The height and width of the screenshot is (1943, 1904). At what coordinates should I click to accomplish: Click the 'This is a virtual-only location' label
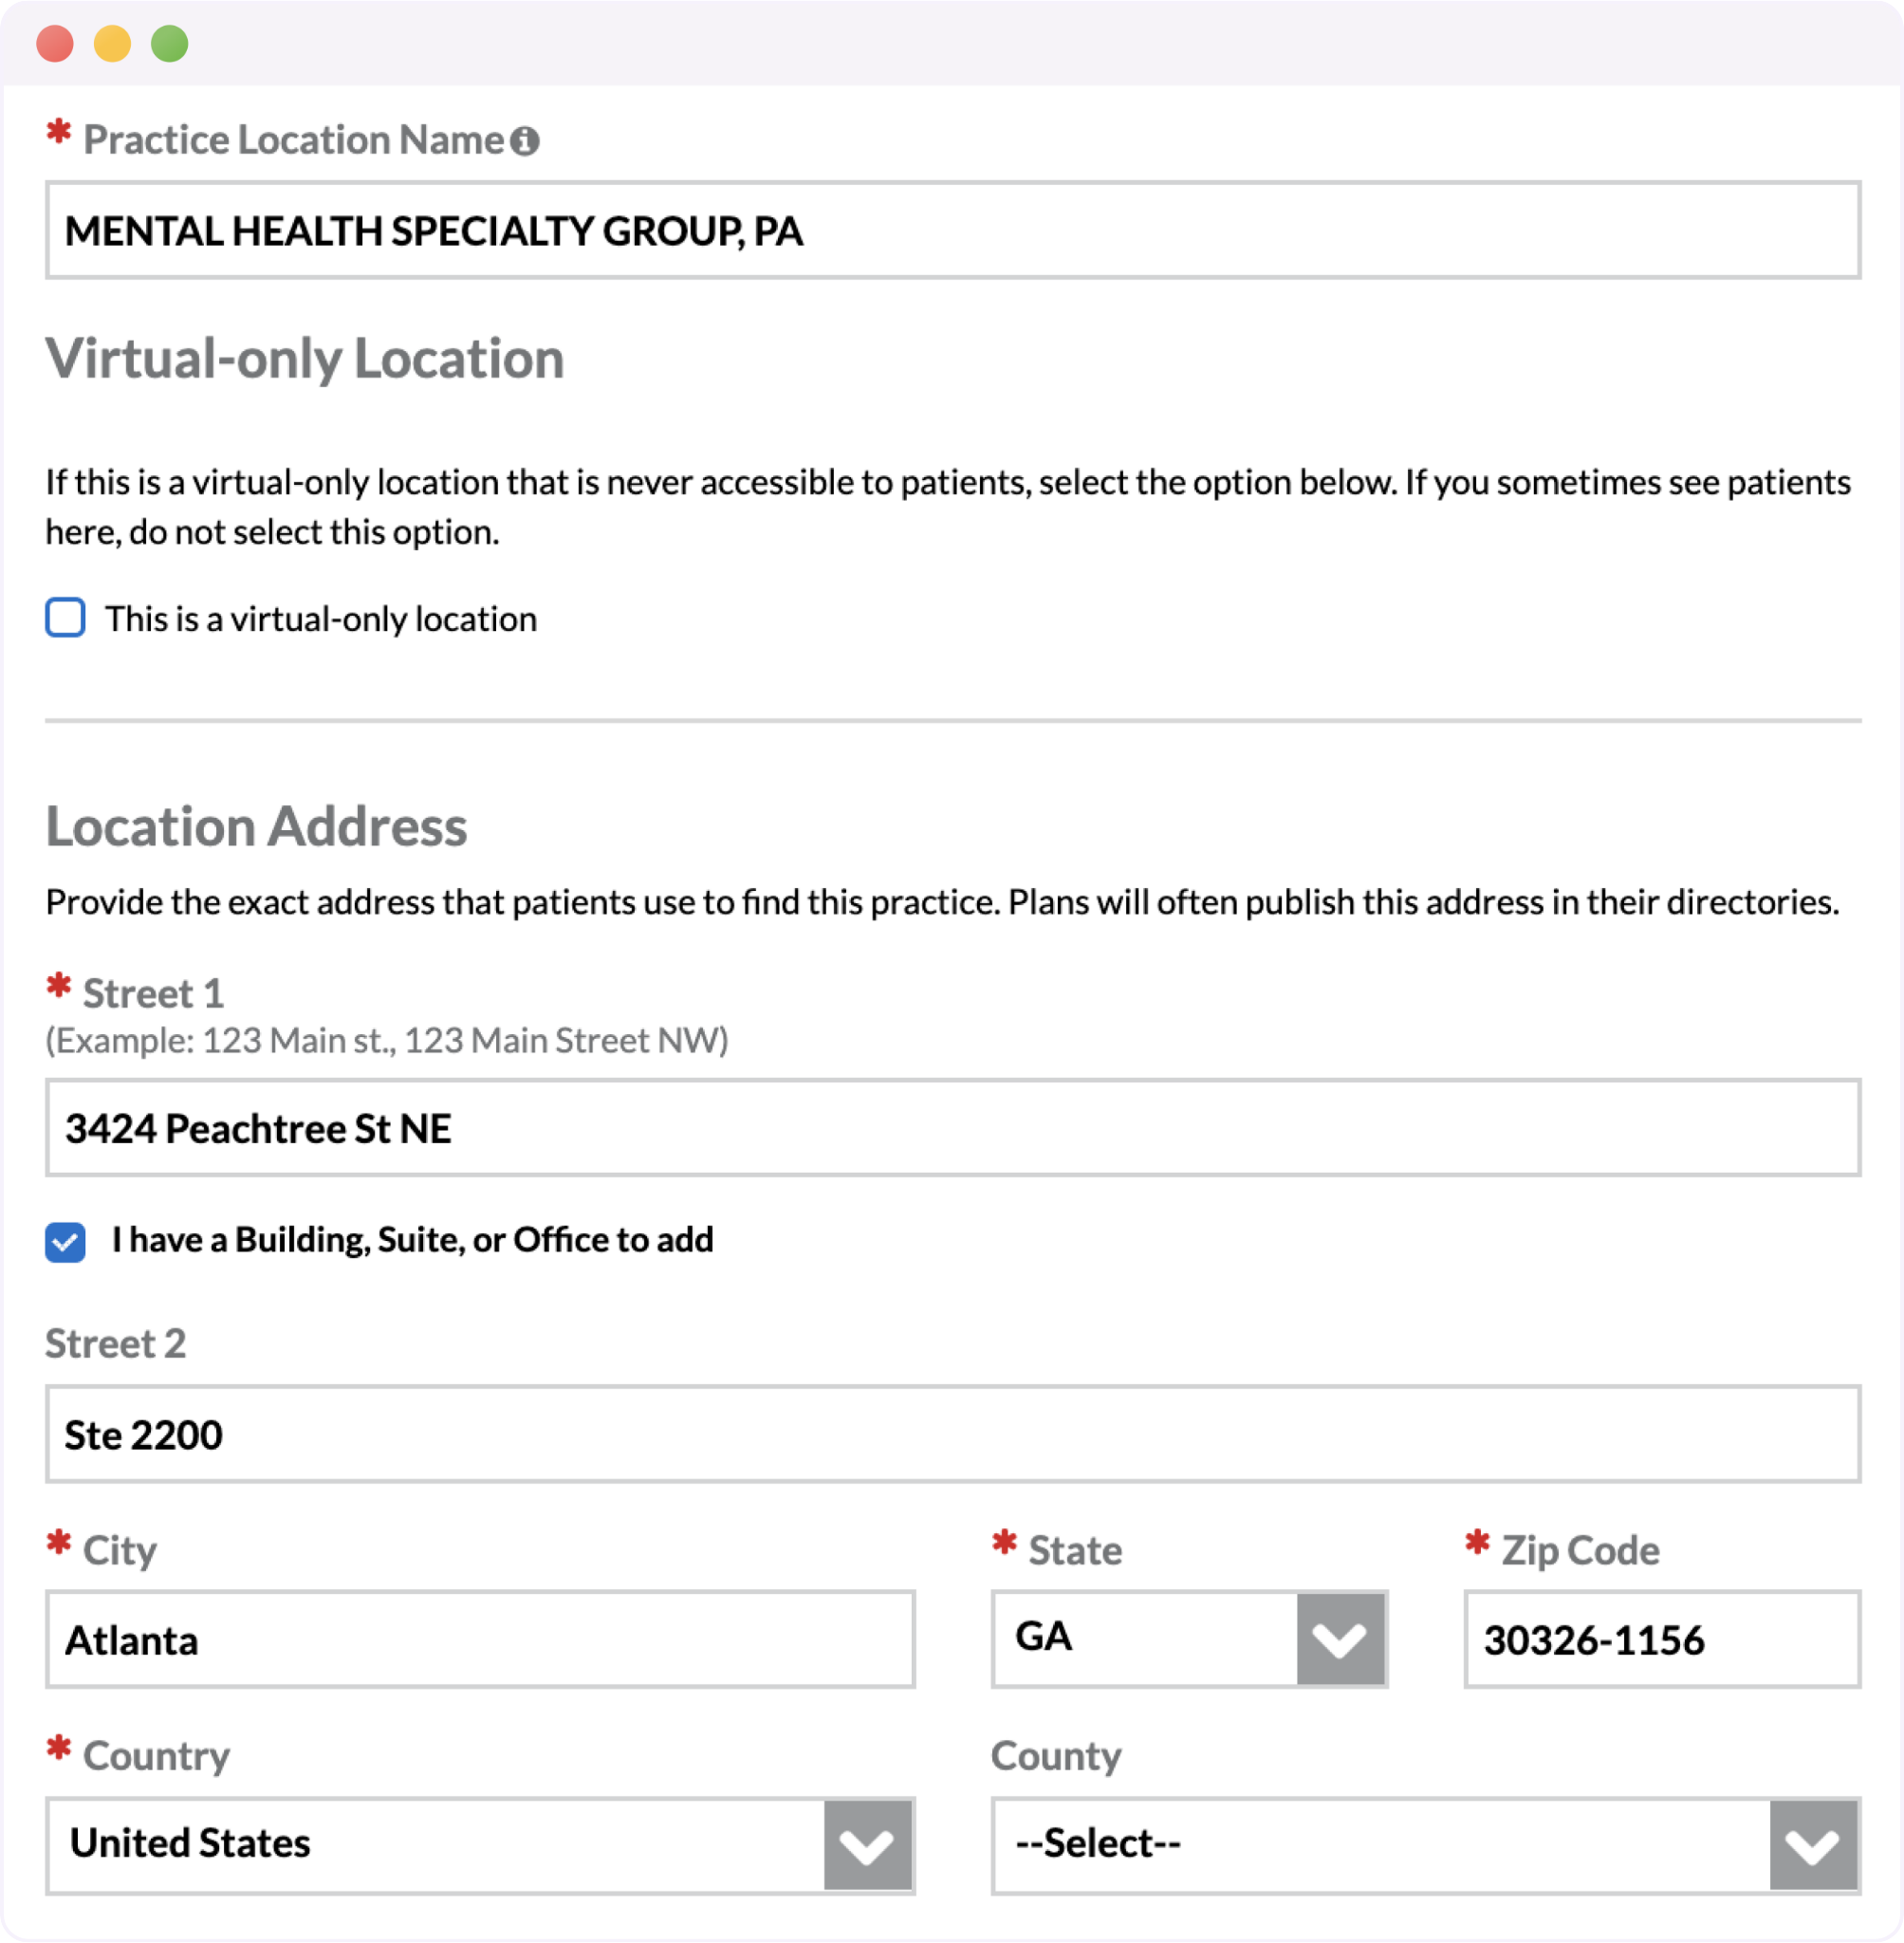point(321,619)
